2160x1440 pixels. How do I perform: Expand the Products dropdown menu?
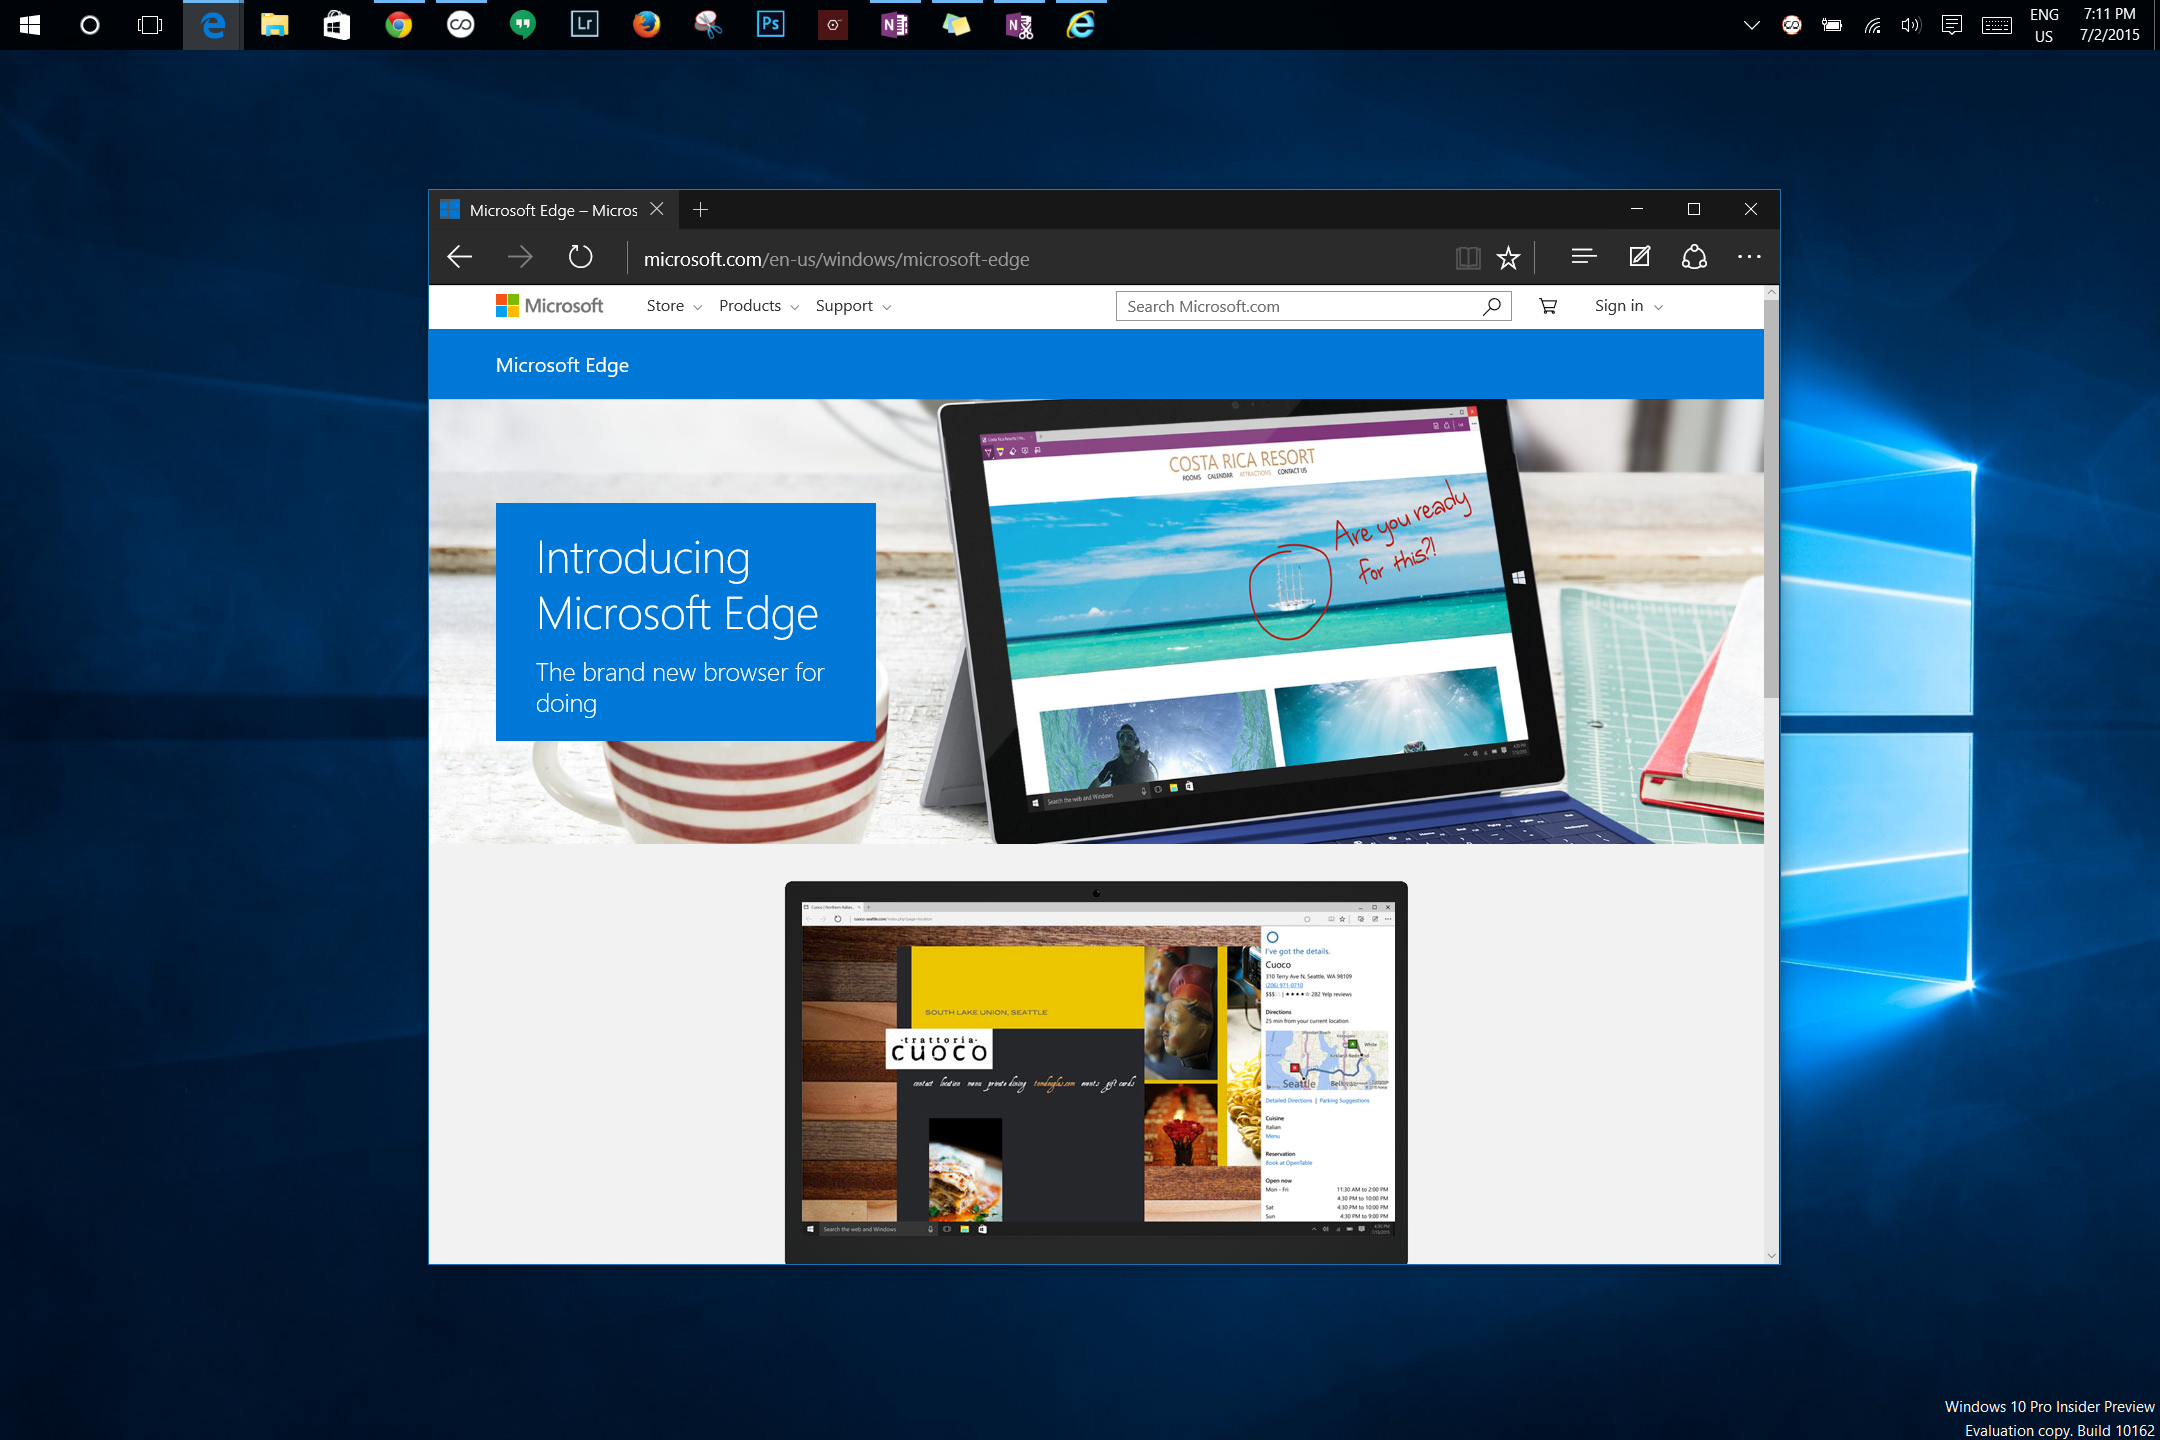click(x=758, y=306)
